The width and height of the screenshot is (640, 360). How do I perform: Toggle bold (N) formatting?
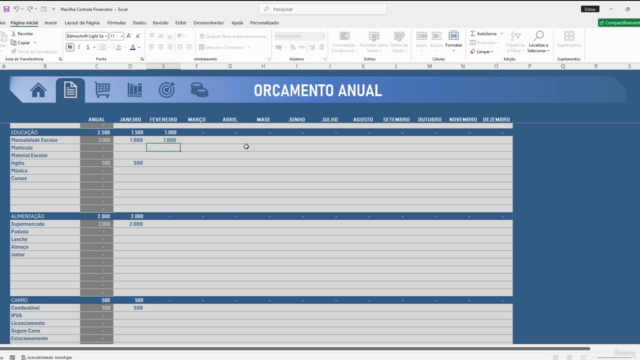coord(70,47)
